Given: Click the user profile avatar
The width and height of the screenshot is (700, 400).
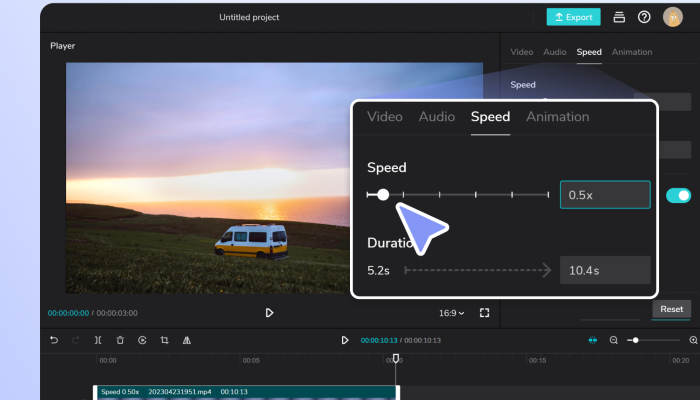Looking at the screenshot, I should 672,17.
